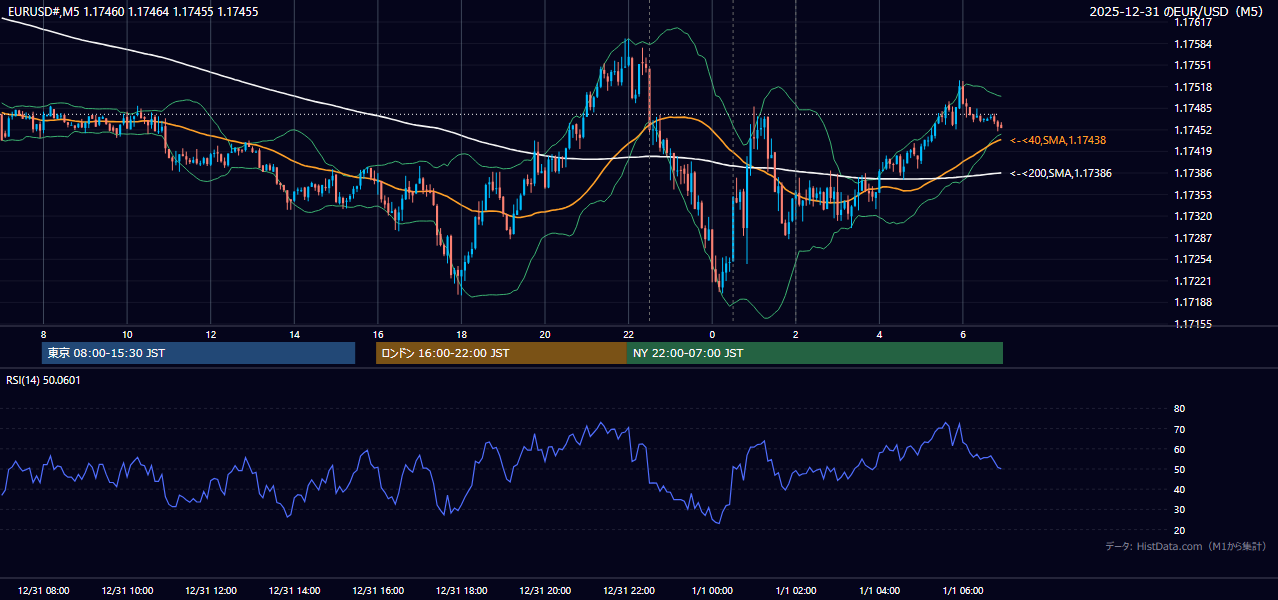1278x600 pixels.
Task: Click price axis label 1.17485
Action: click(x=1192, y=108)
